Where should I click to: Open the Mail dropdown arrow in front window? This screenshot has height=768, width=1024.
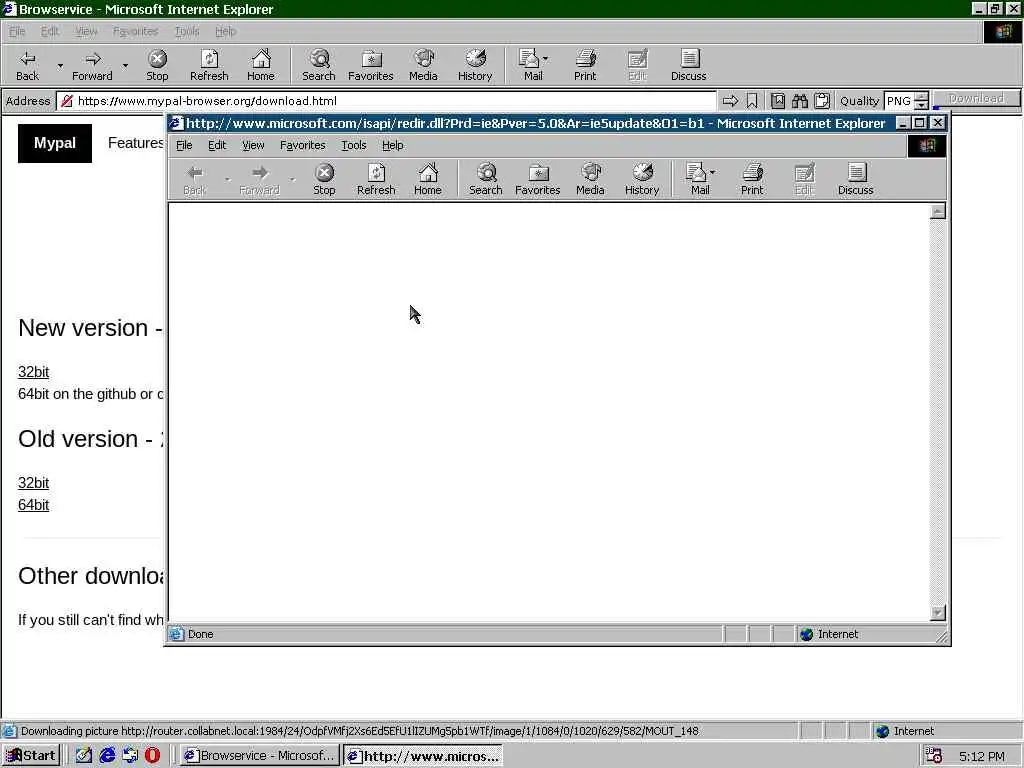coord(712,172)
